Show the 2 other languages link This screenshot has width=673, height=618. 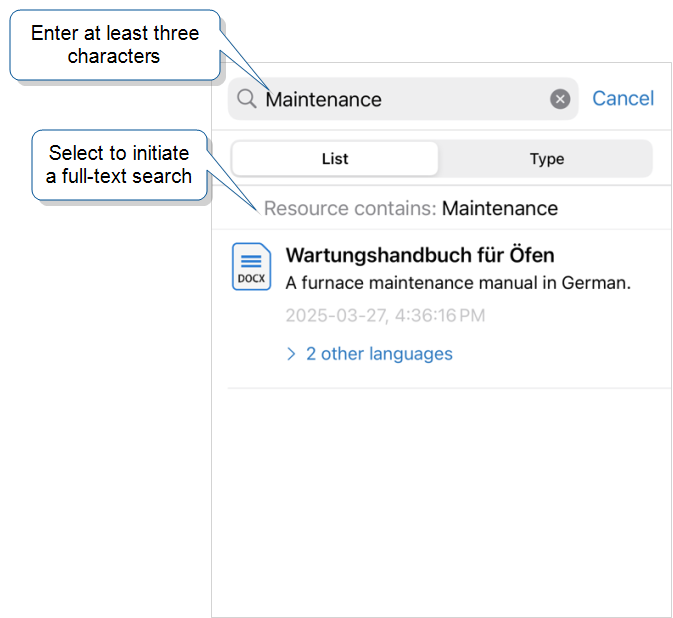coord(379,354)
